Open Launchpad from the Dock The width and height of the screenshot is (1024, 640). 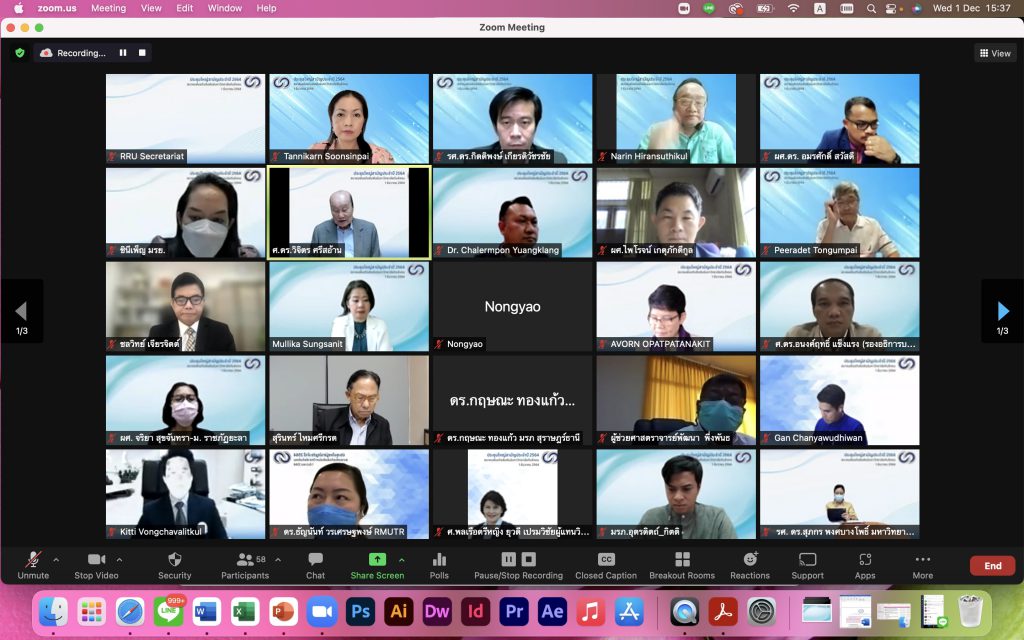point(91,612)
